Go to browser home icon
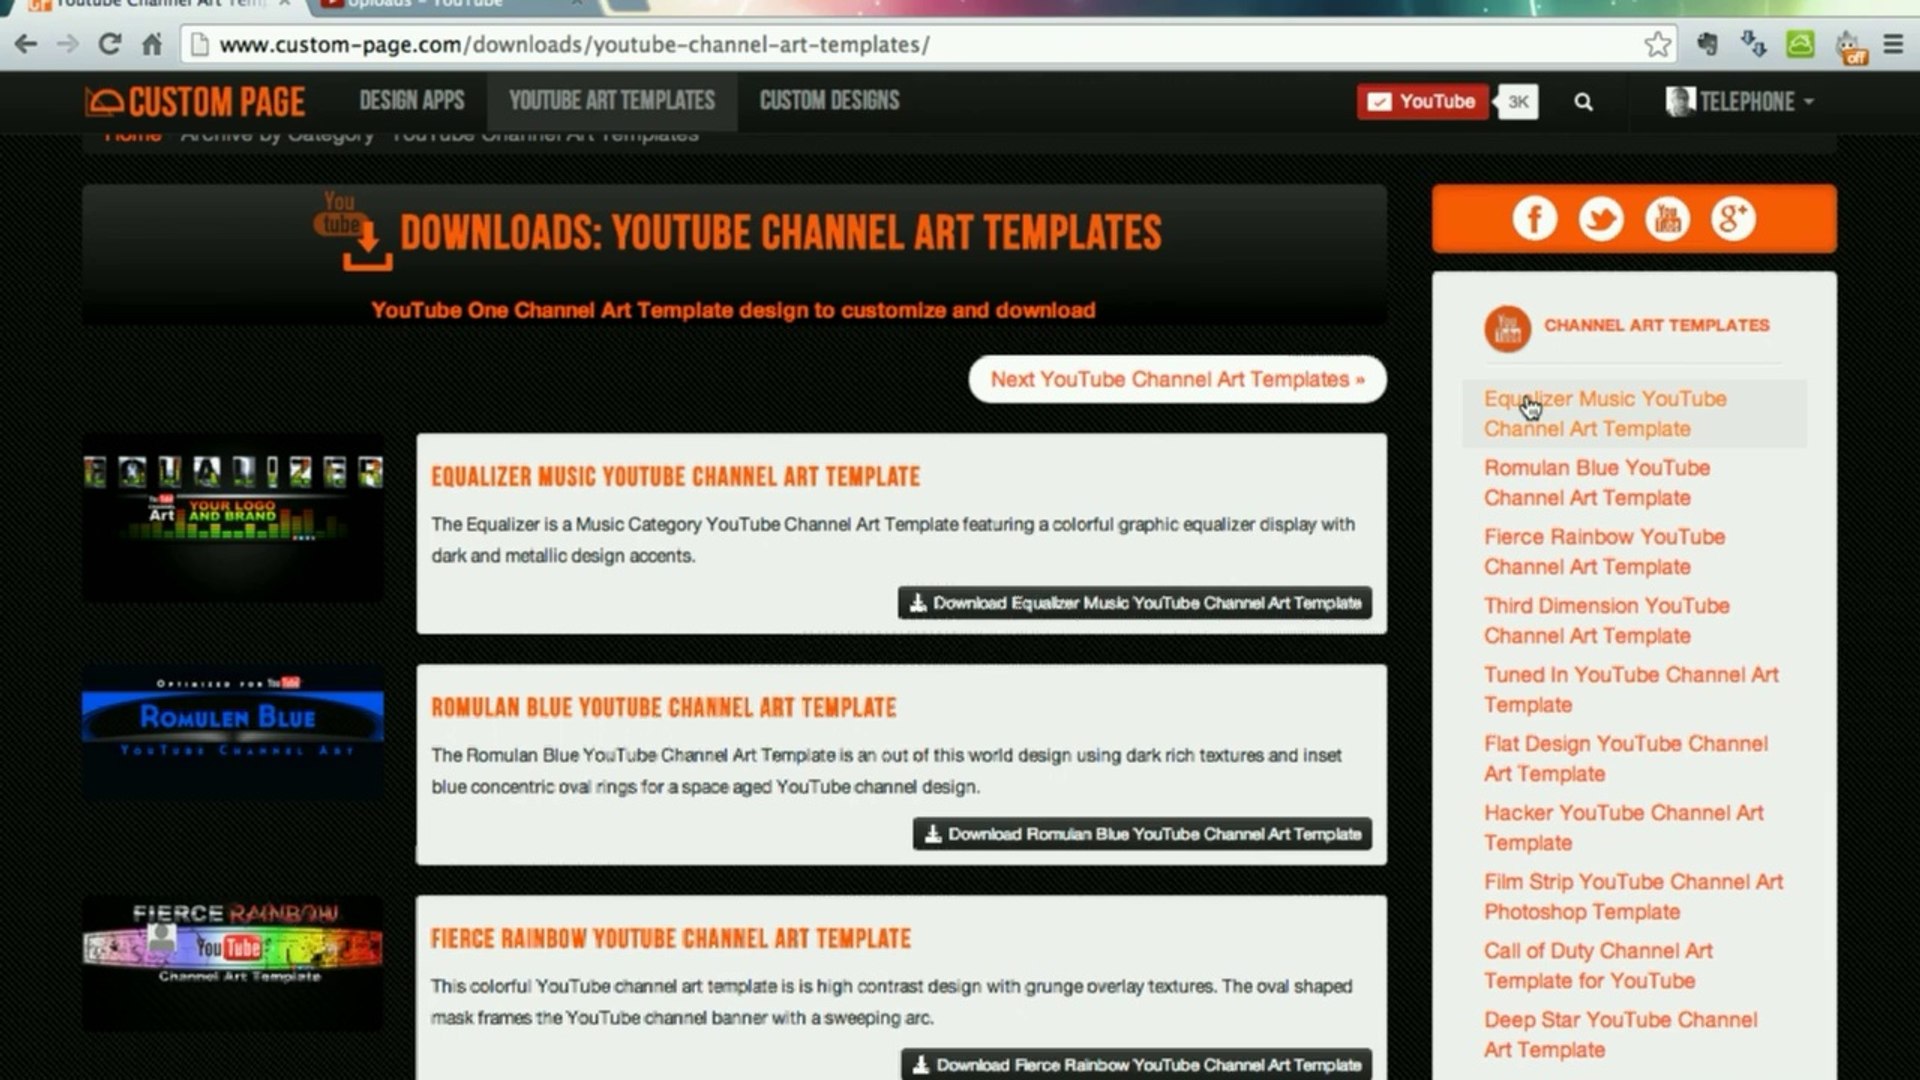 152,44
